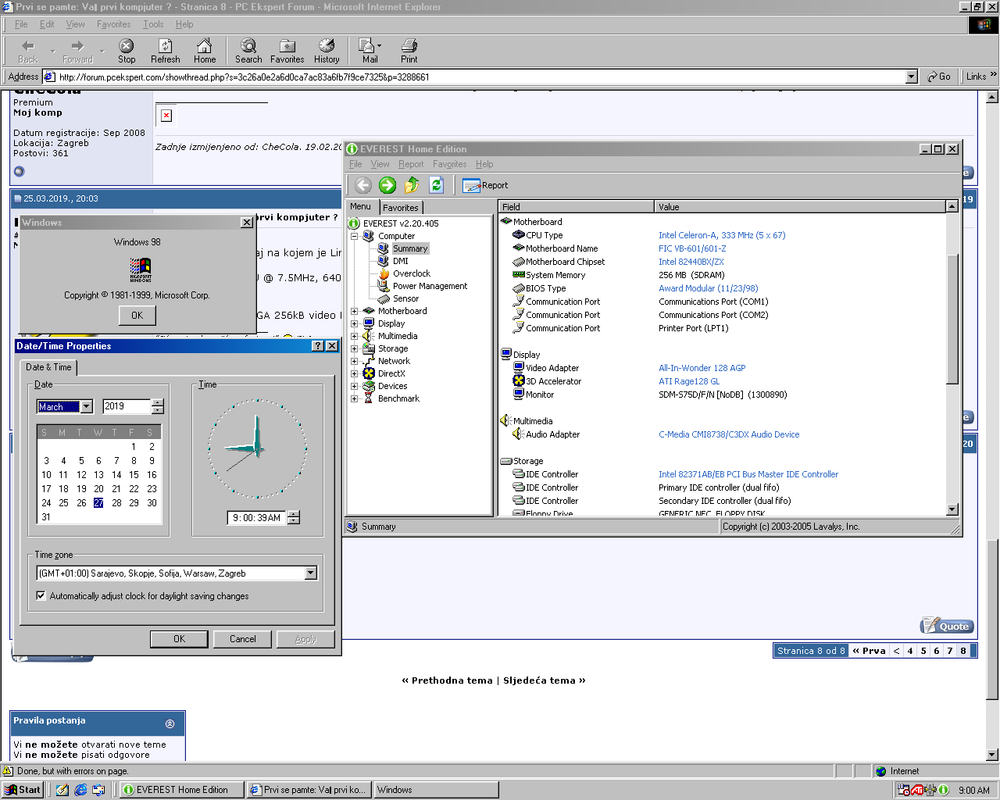Select Power Management in EVEREST tree
Viewport: 1000px width, 800px height.
pos(430,286)
